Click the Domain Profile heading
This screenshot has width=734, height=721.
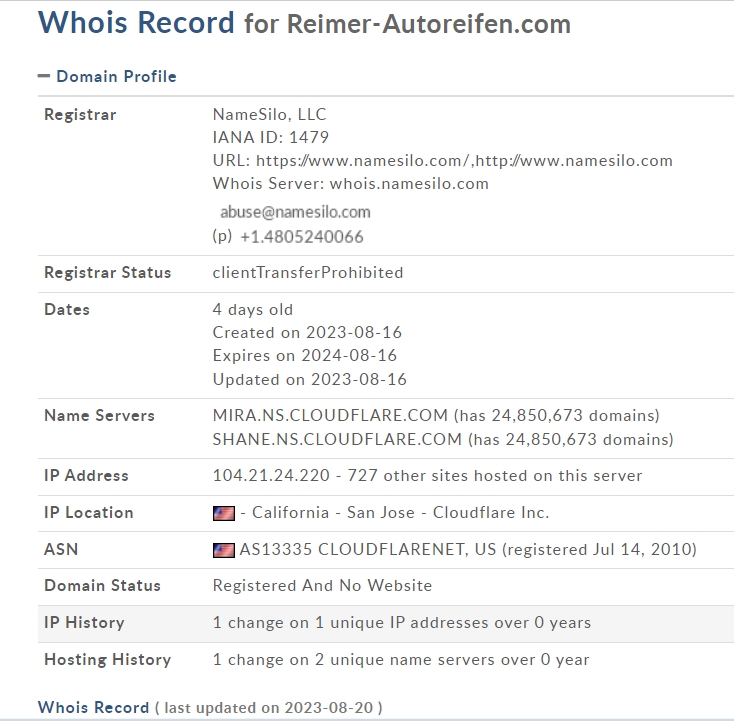[116, 76]
